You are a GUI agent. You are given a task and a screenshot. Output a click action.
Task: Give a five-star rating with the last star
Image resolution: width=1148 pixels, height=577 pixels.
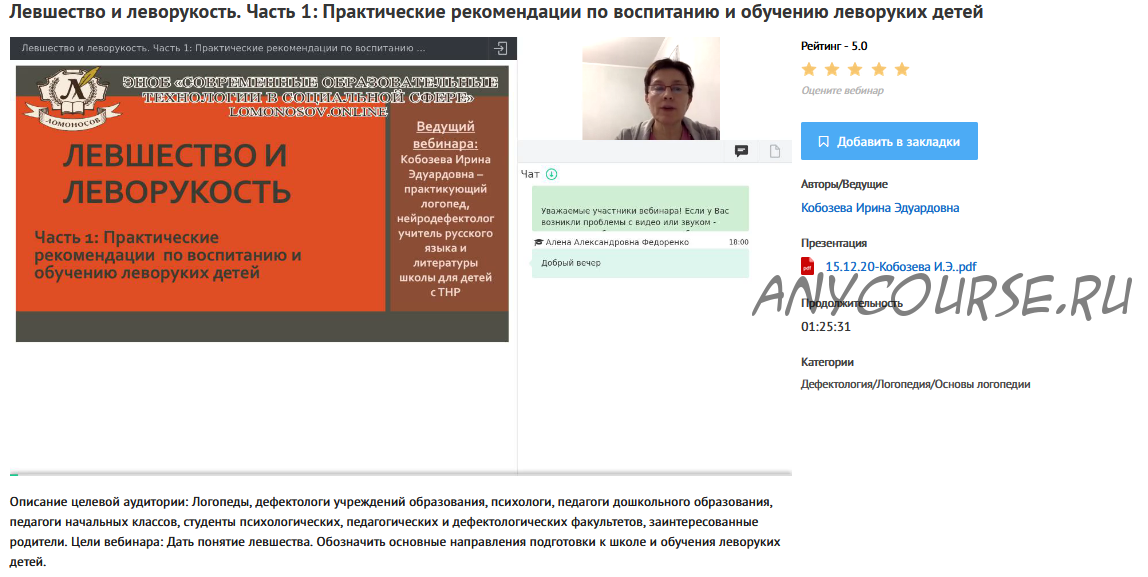pyautogui.click(x=902, y=69)
